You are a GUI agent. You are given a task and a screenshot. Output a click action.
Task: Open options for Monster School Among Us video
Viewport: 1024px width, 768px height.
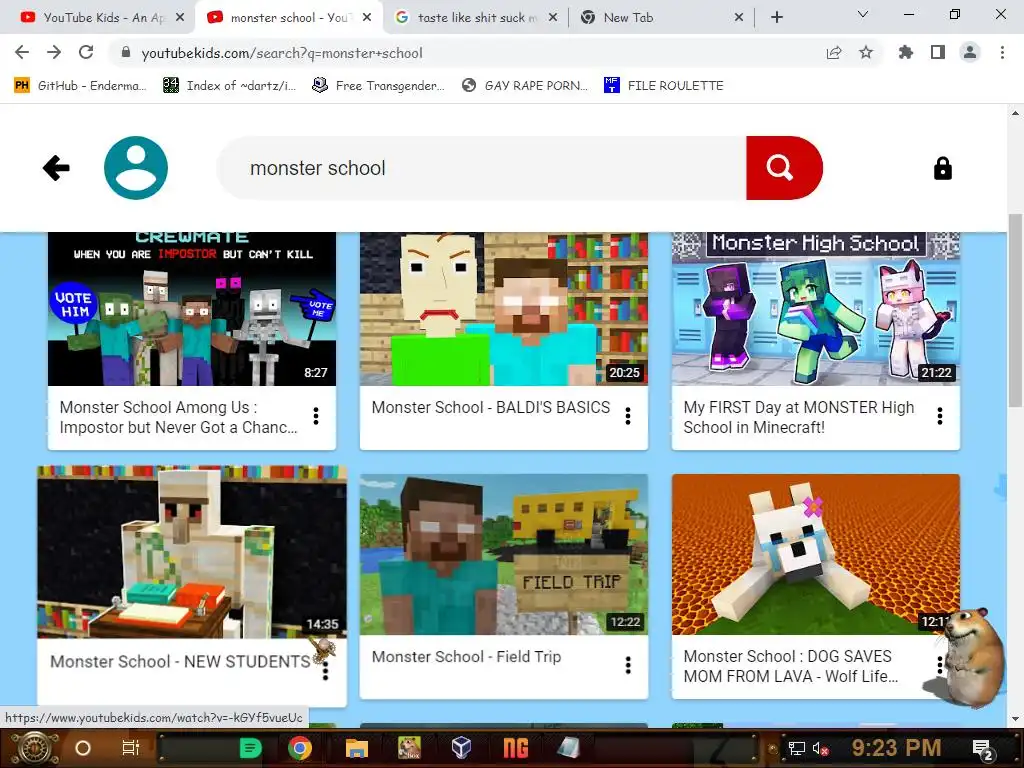click(316, 416)
